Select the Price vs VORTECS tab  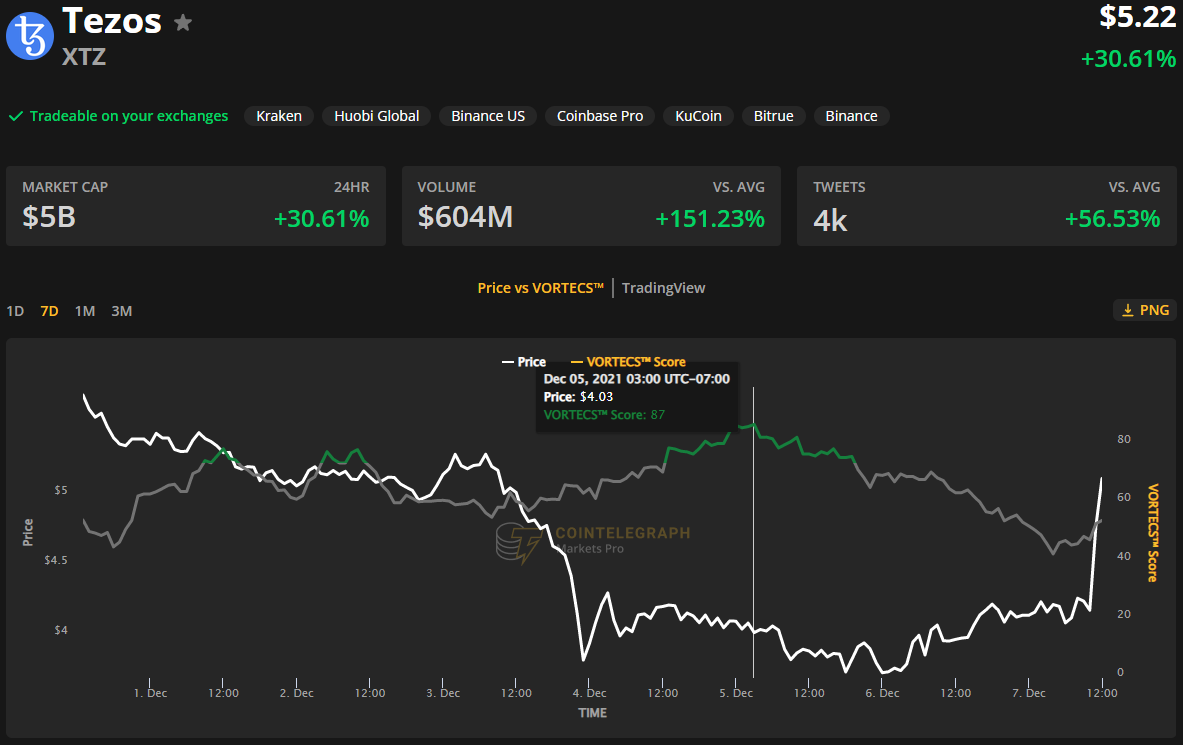tap(540, 288)
